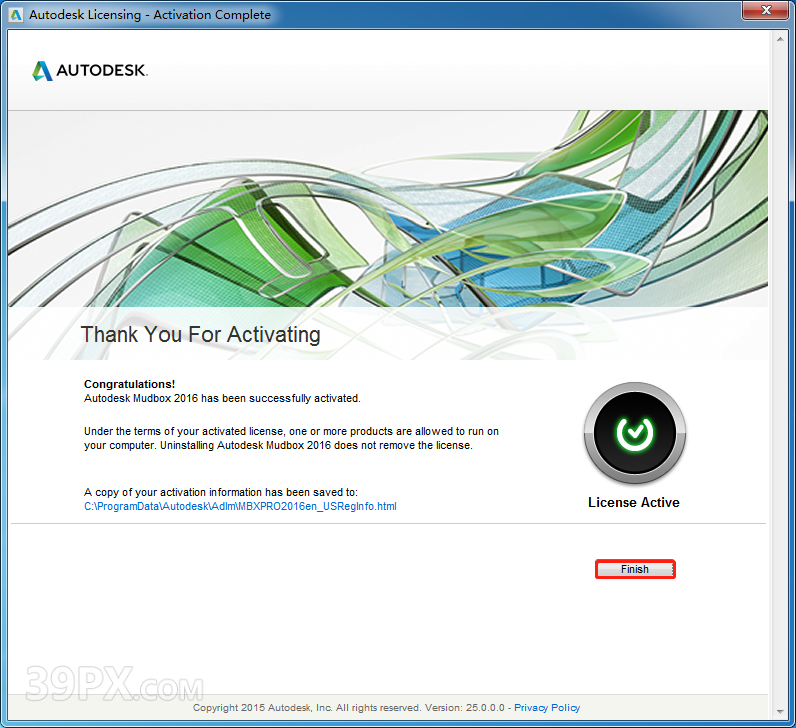The height and width of the screenshot is (728, 796).
Task: Select the bold "Congratulations!" text
Action: tap(129, 384)
